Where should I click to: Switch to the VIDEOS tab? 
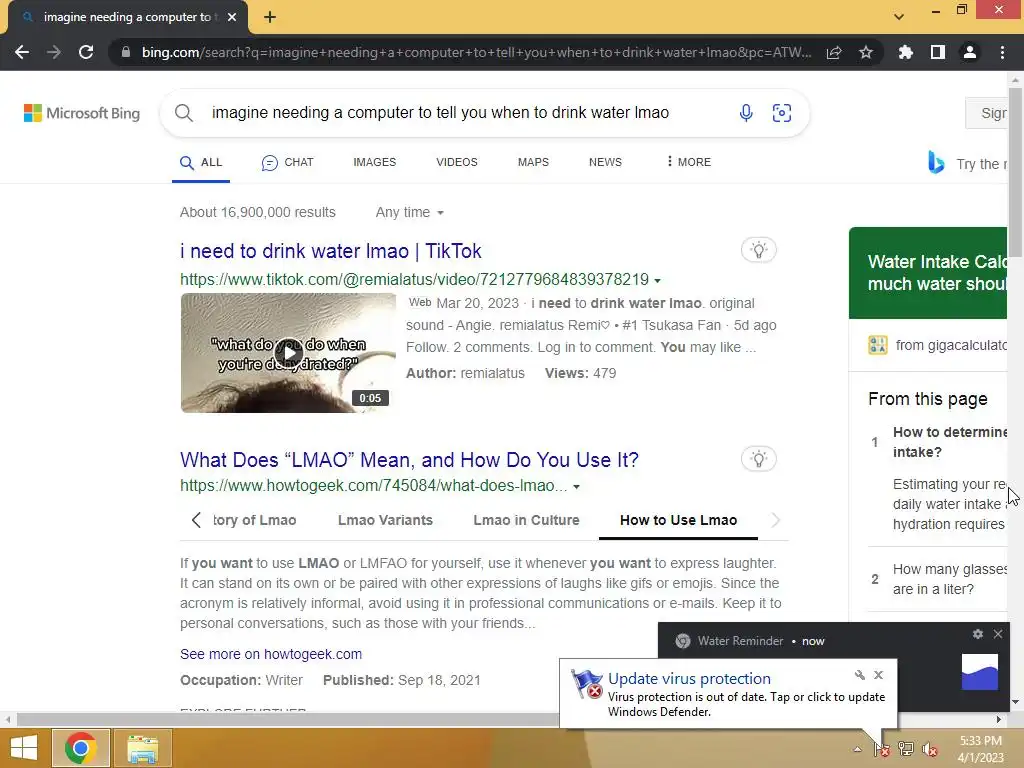456,162
